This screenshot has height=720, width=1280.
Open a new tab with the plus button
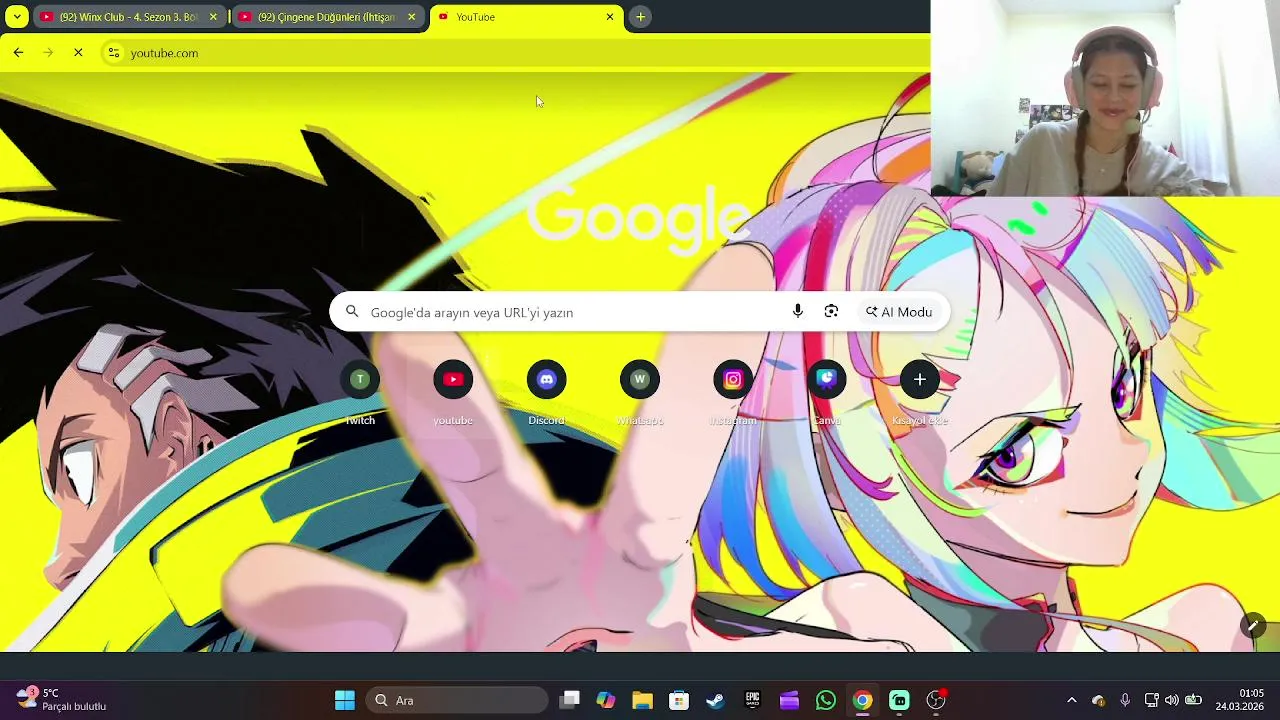pyautogui.click(x=641, y=17)
